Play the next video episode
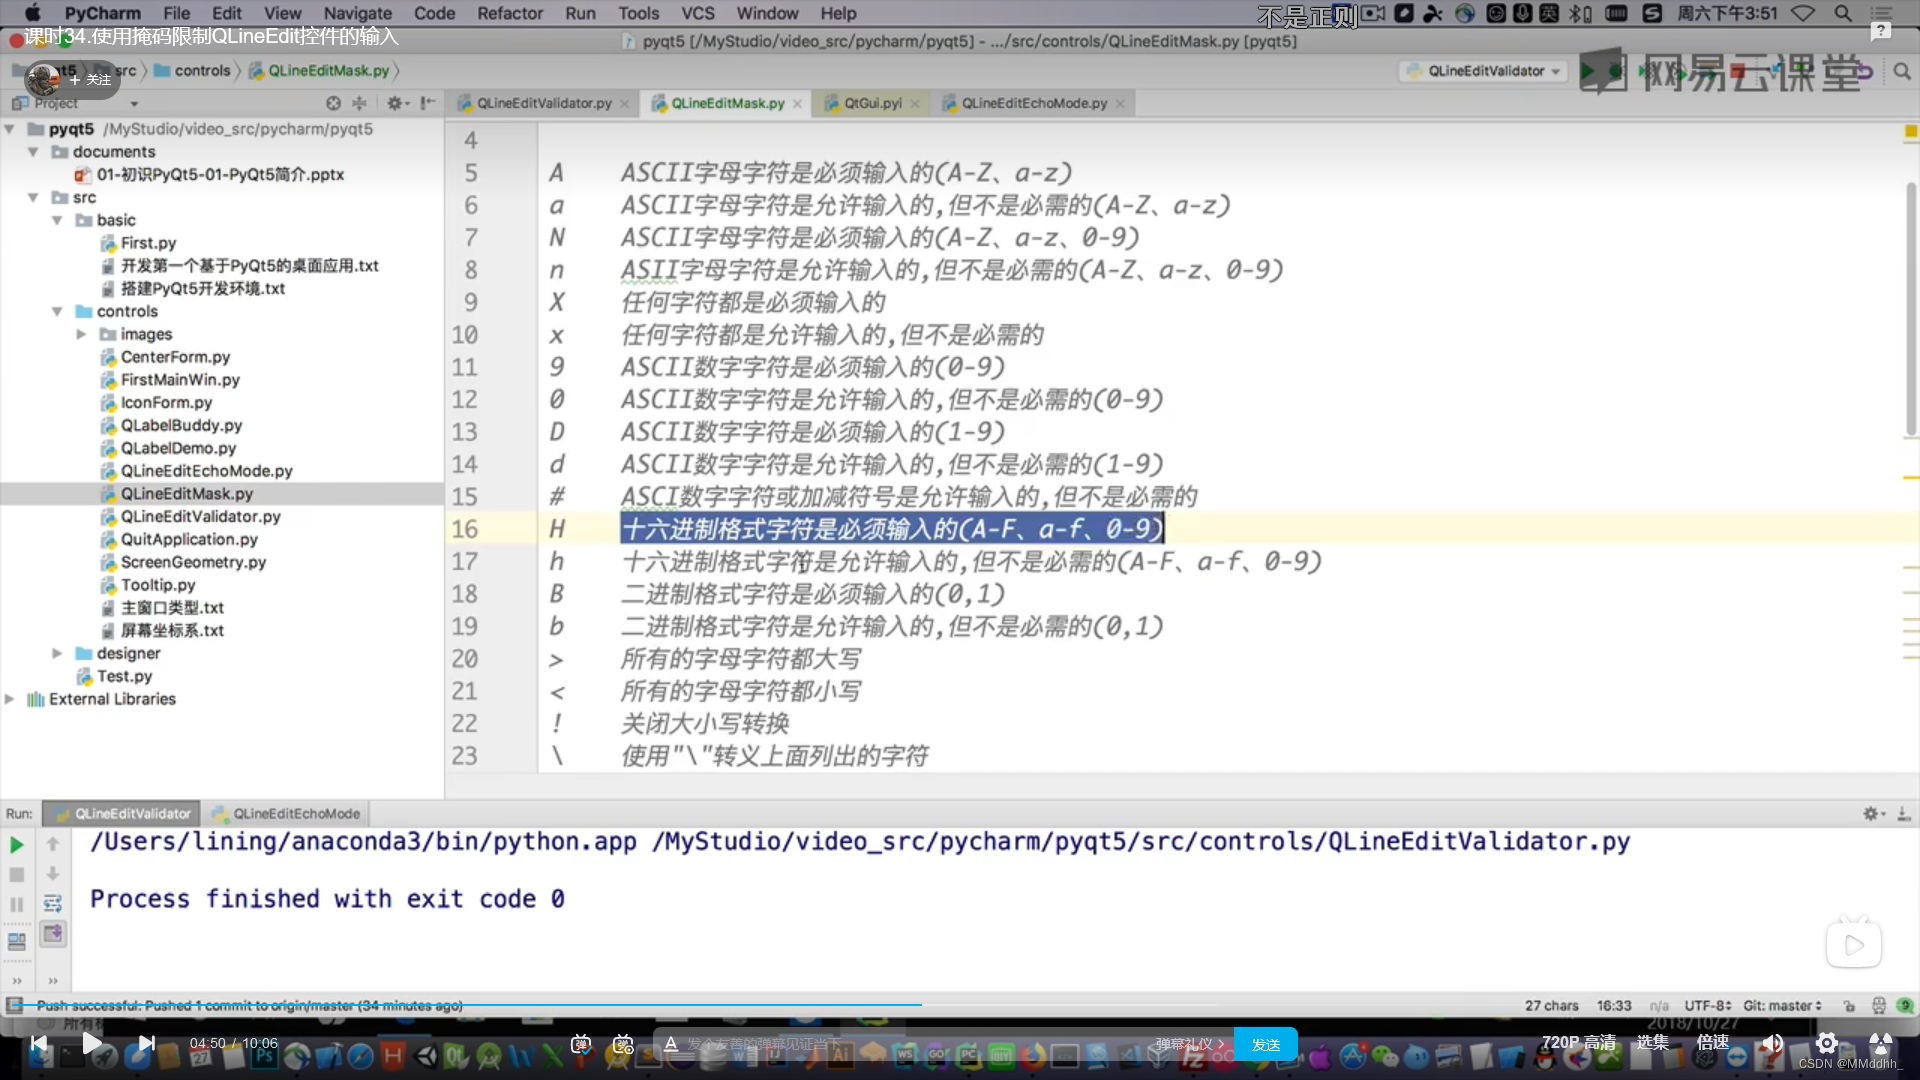The image size is (1920, 1080). click(147, 1043)
